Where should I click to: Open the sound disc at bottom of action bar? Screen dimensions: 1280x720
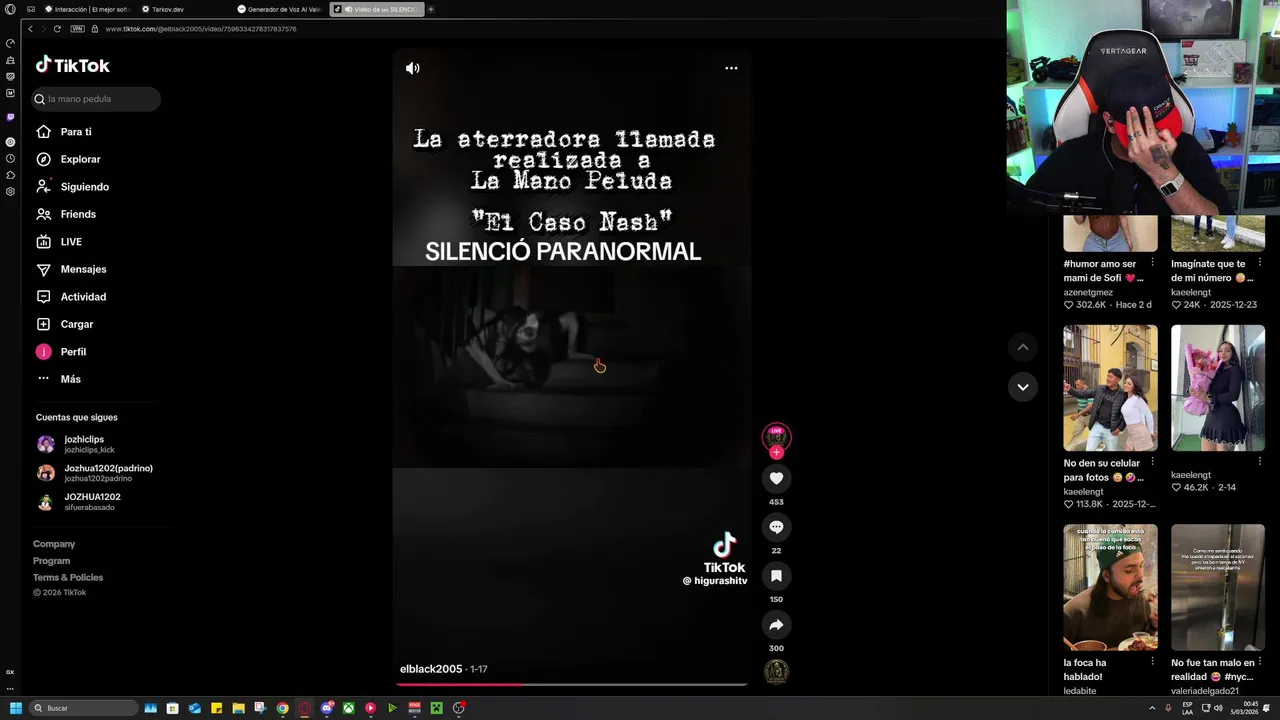776,672
